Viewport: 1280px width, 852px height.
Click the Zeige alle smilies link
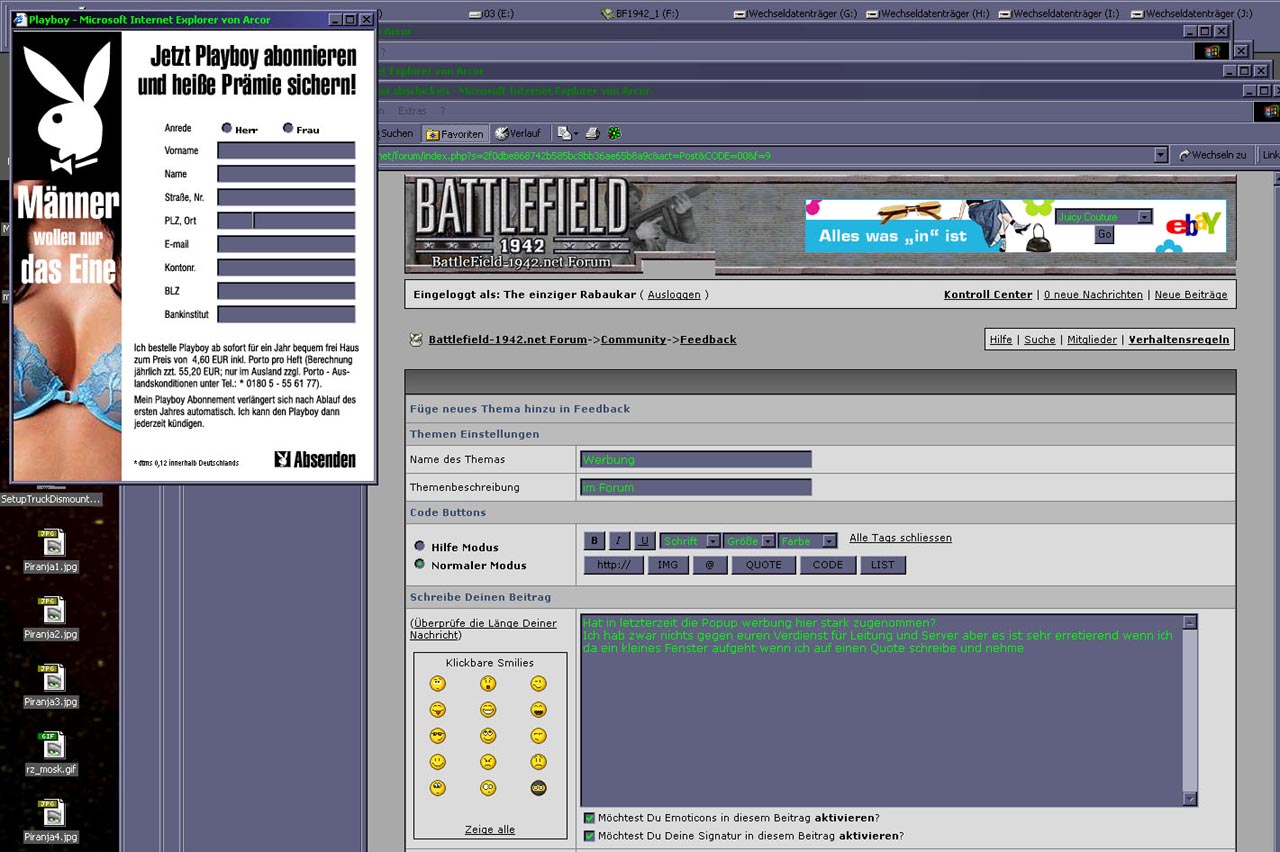click(x=490, y=830)
